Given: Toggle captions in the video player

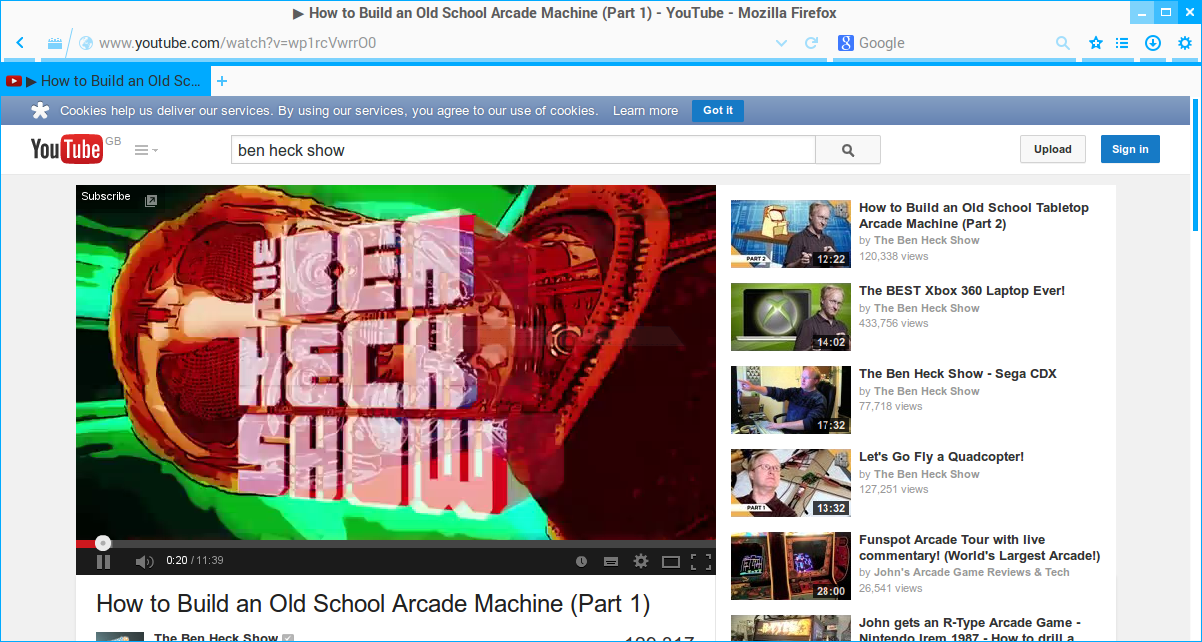Looking at the screenshot, I should 610,561.
